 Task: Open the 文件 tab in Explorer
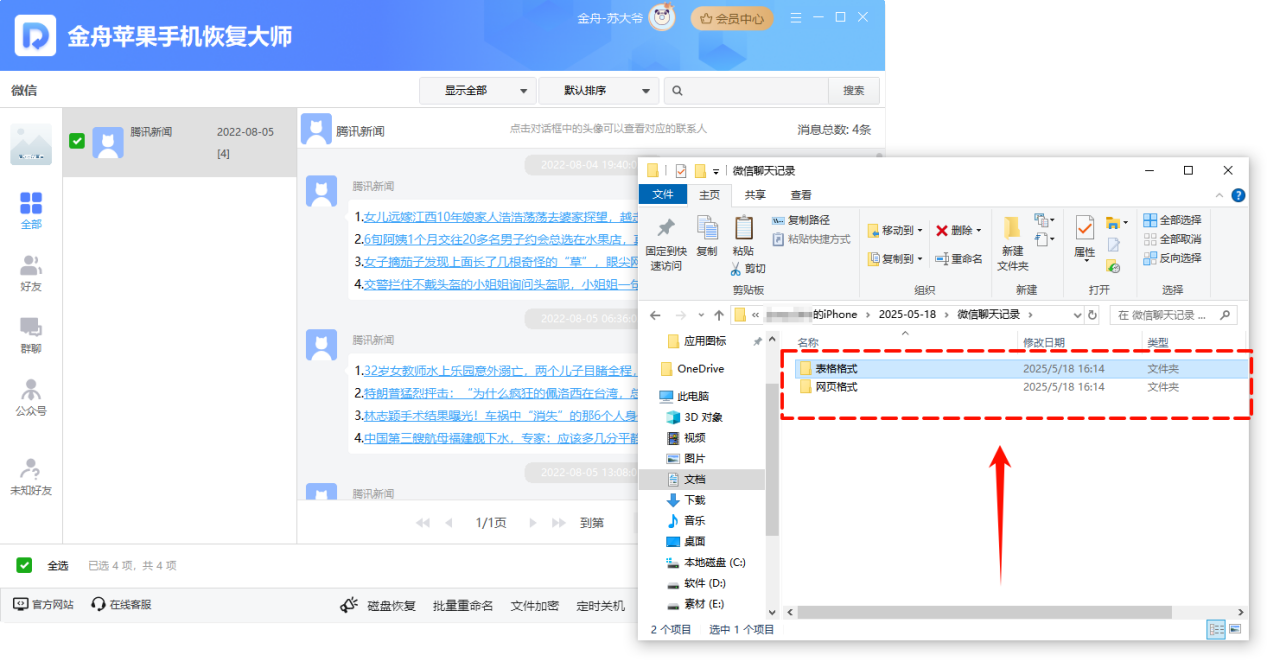point(662,195)
